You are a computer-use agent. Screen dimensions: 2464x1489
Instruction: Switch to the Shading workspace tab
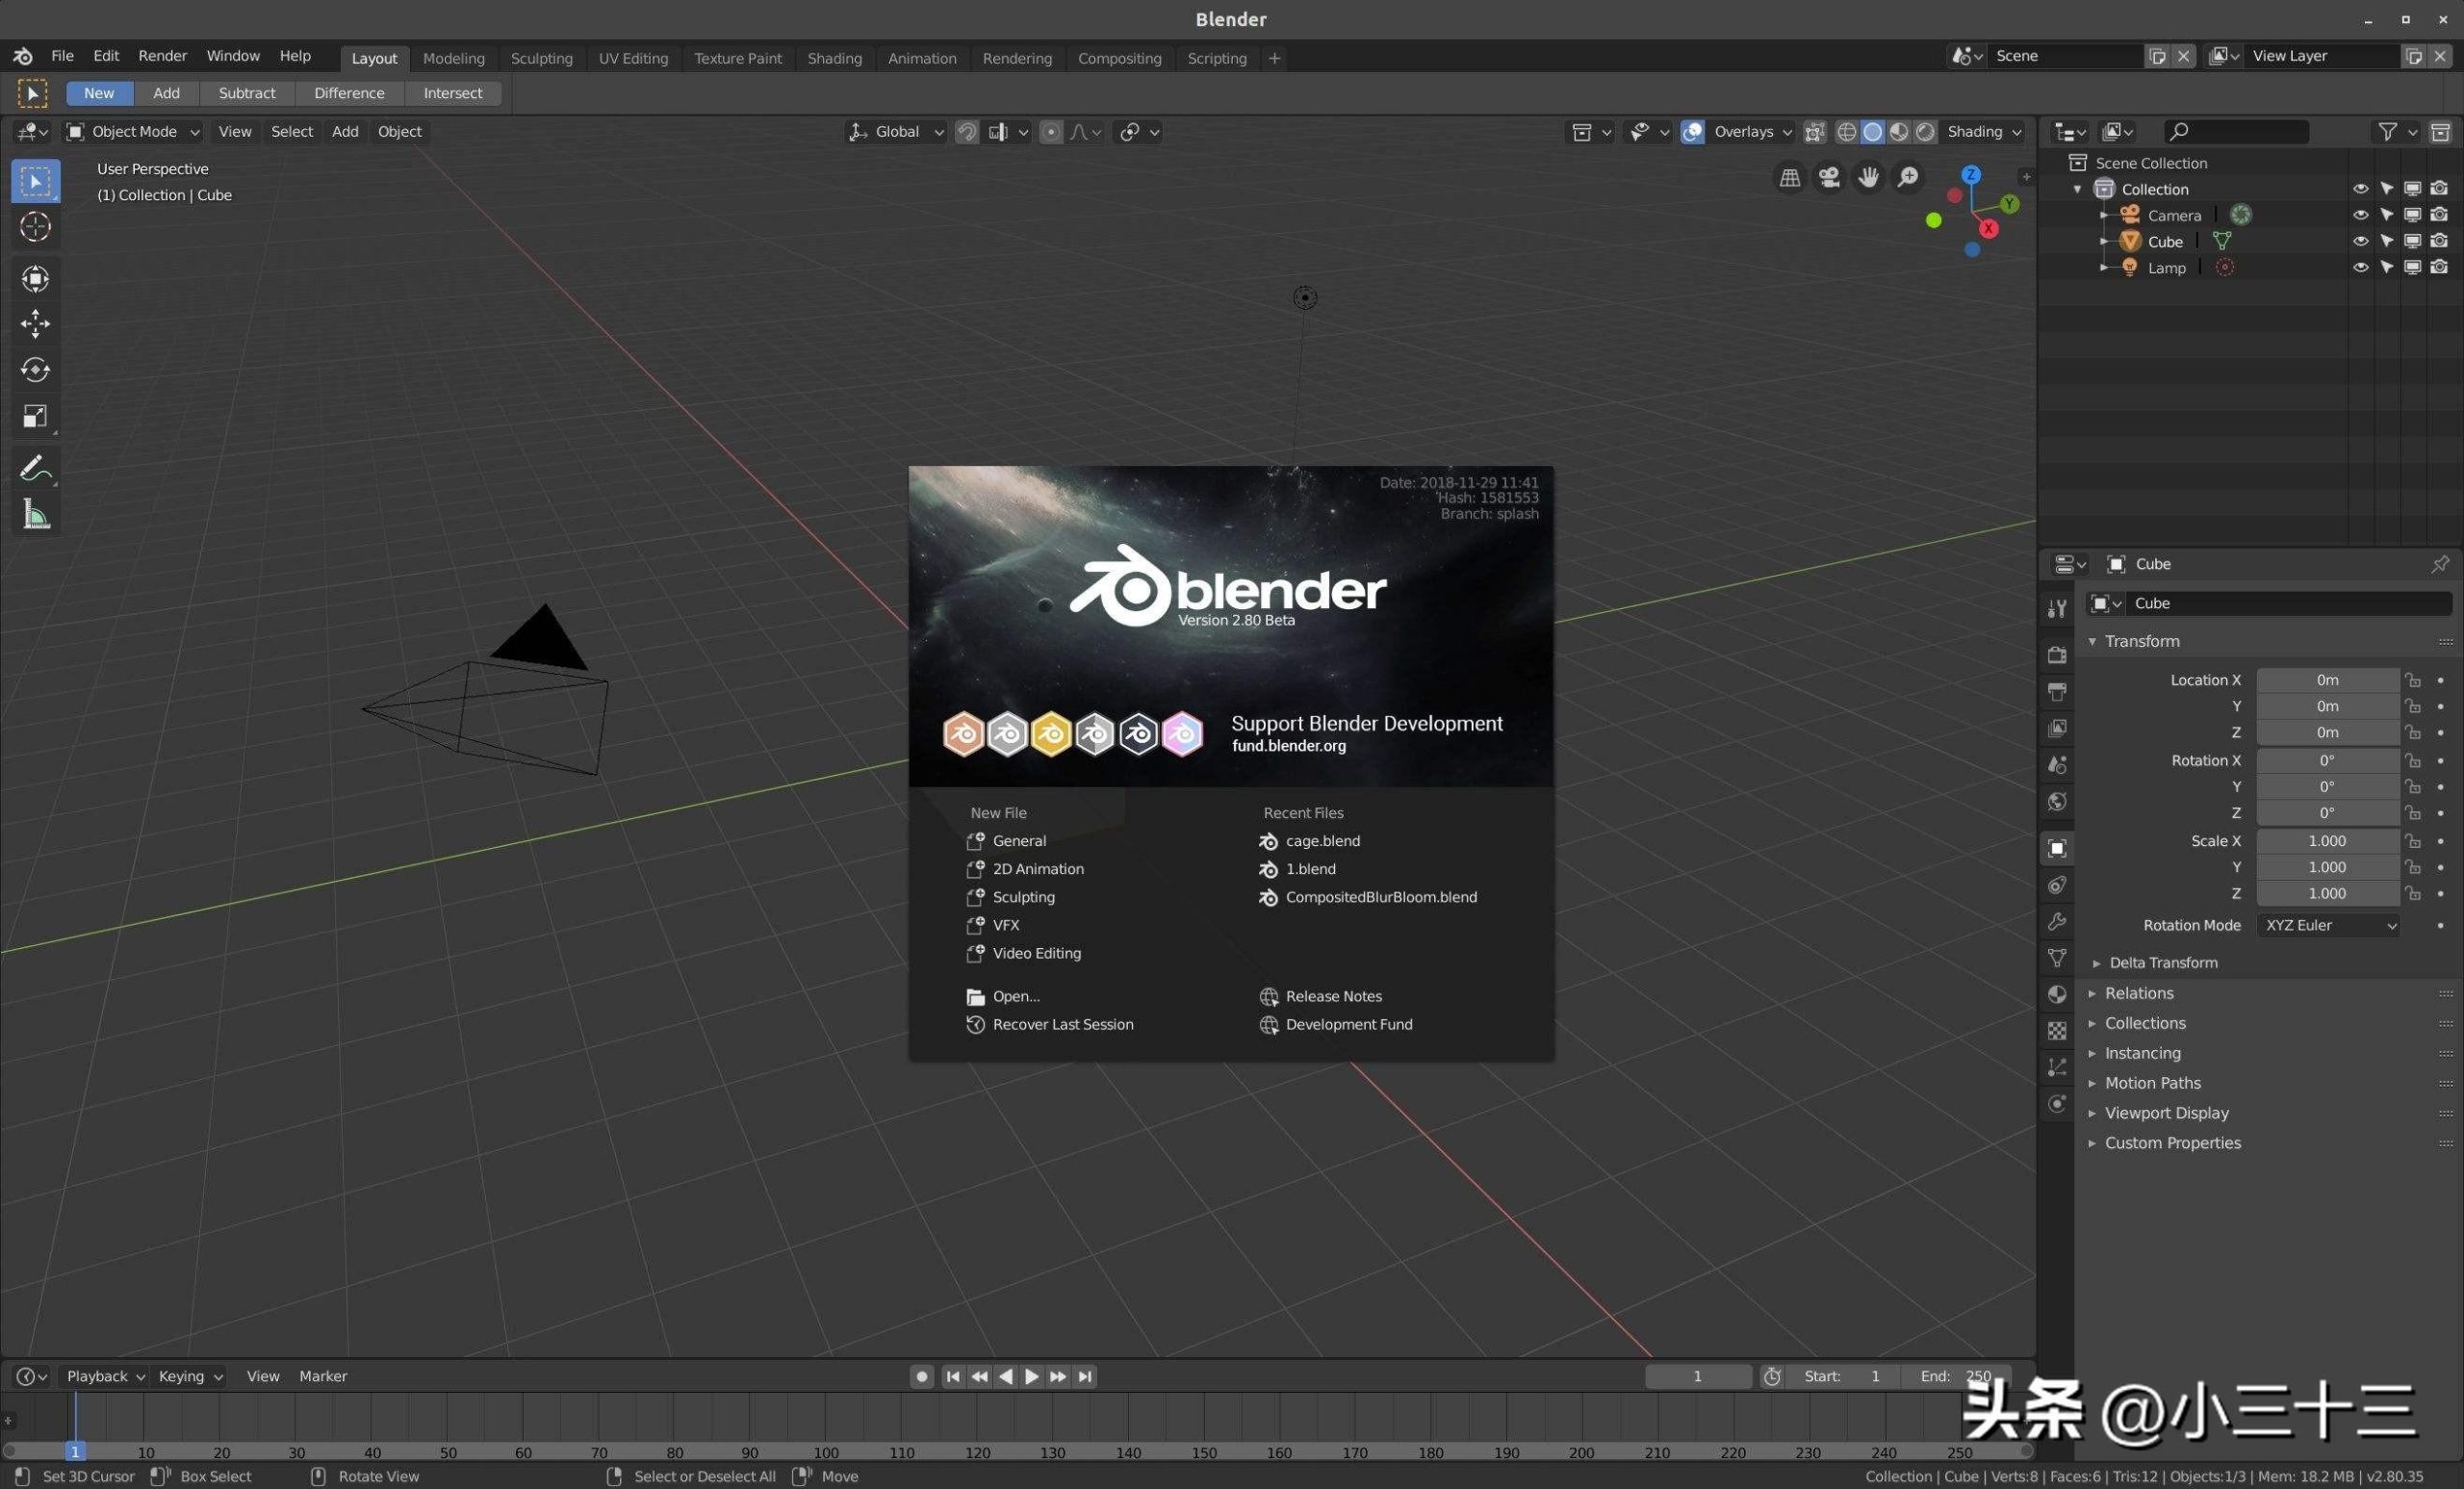point(834,58)
